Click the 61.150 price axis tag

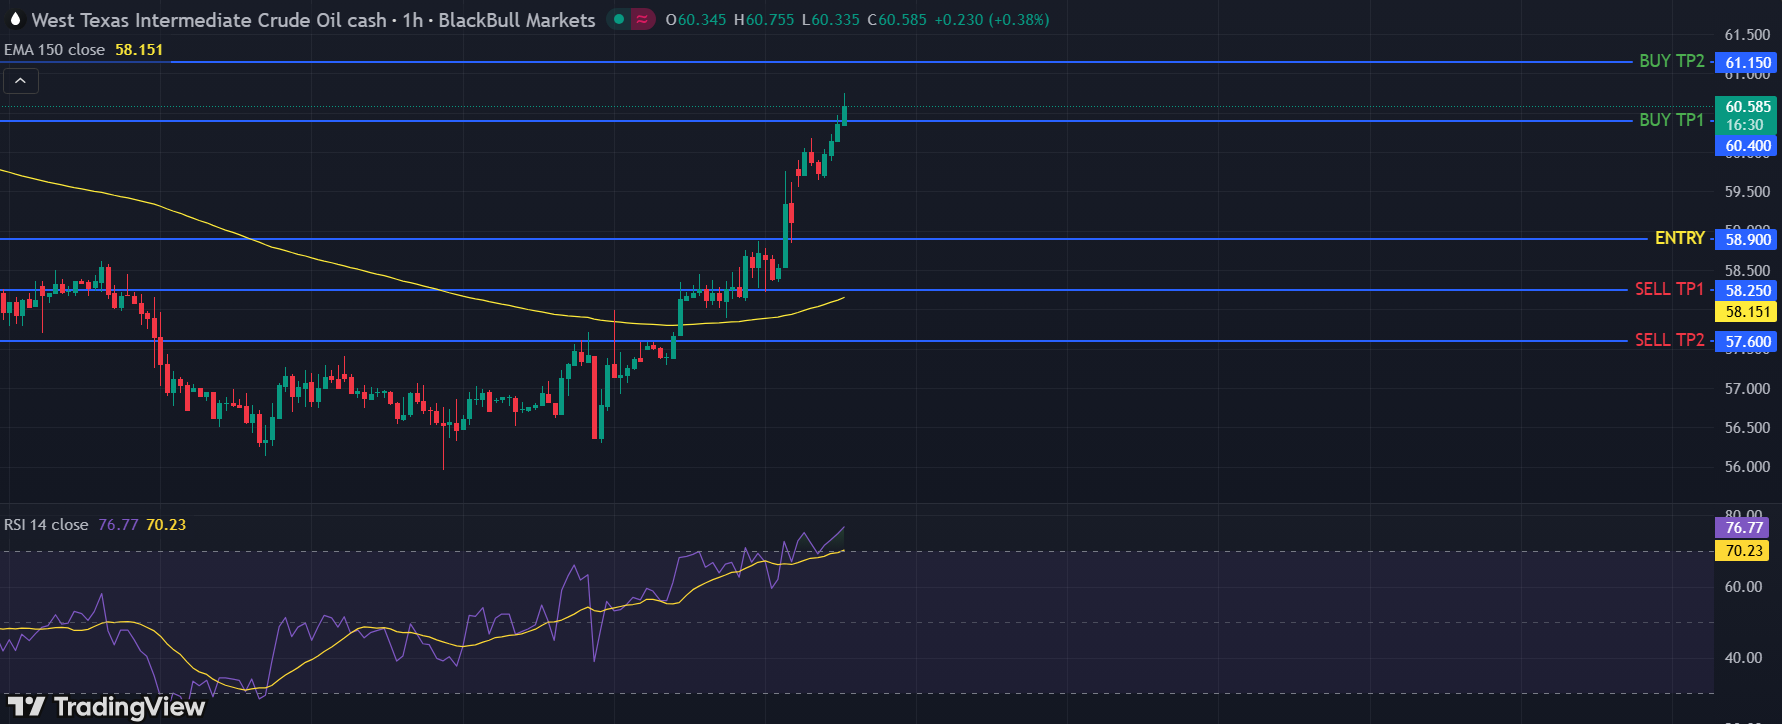(1747, 63)
